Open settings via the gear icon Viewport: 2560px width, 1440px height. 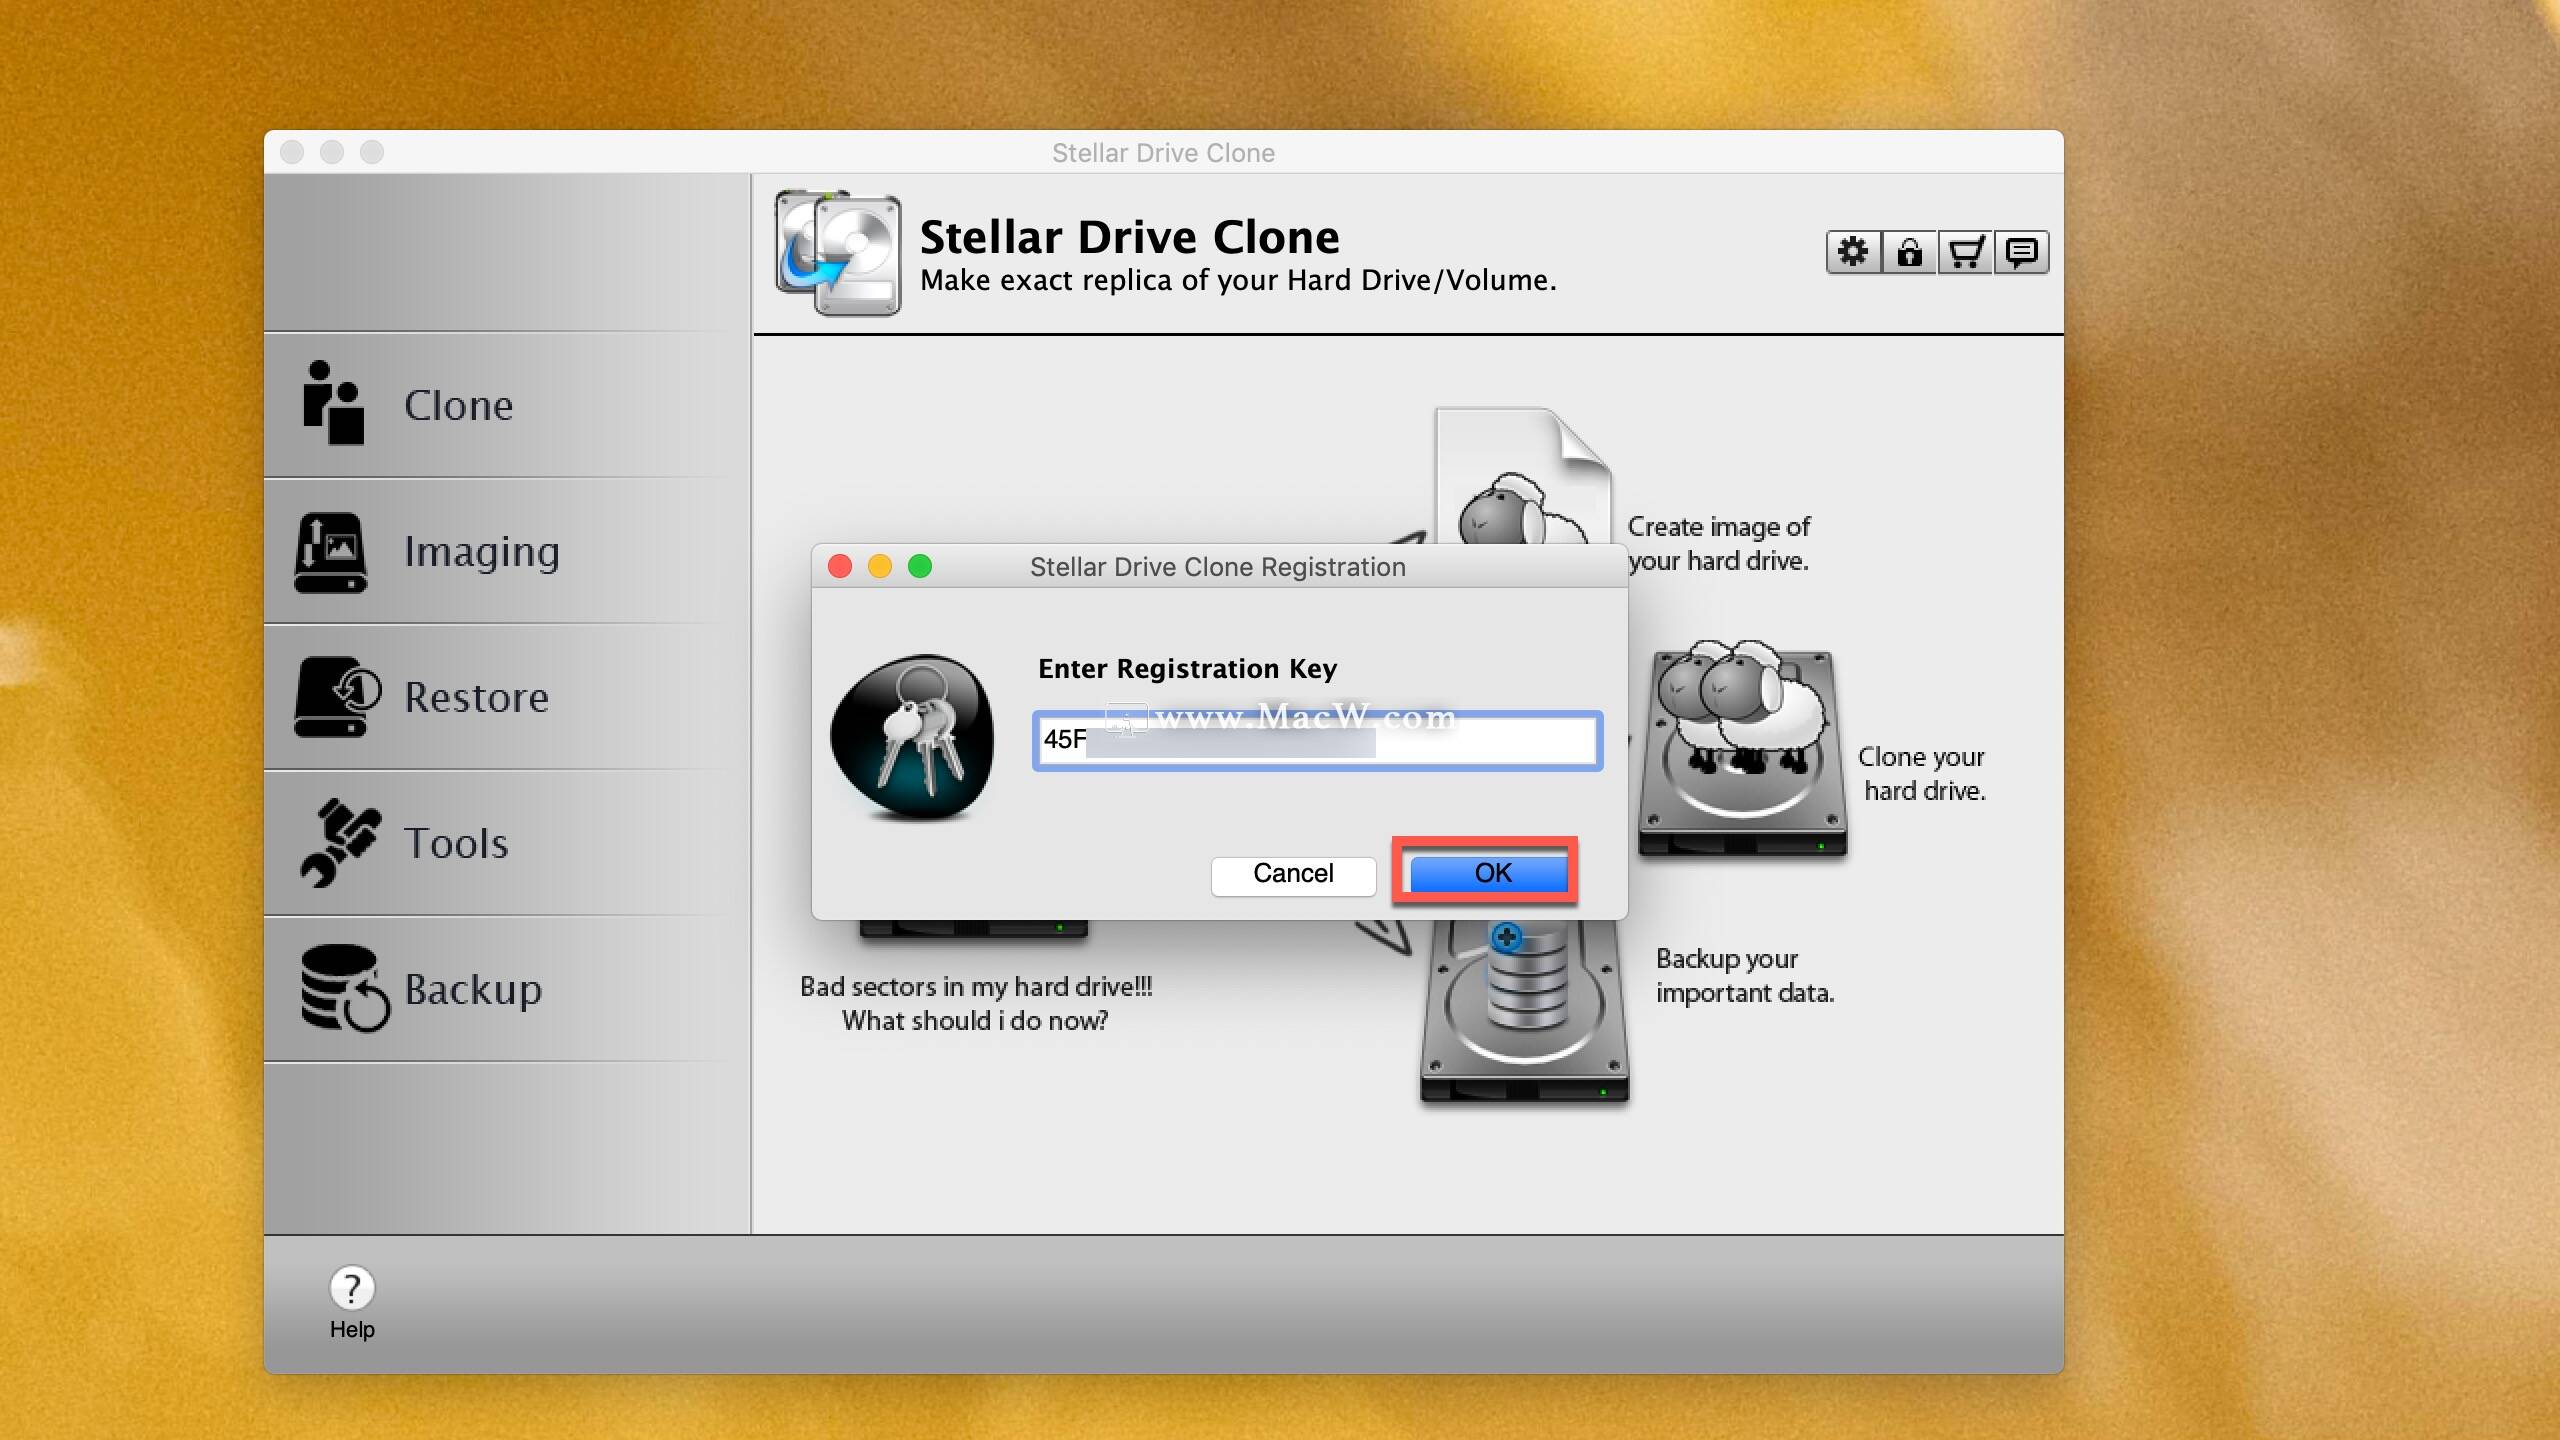1853,252
